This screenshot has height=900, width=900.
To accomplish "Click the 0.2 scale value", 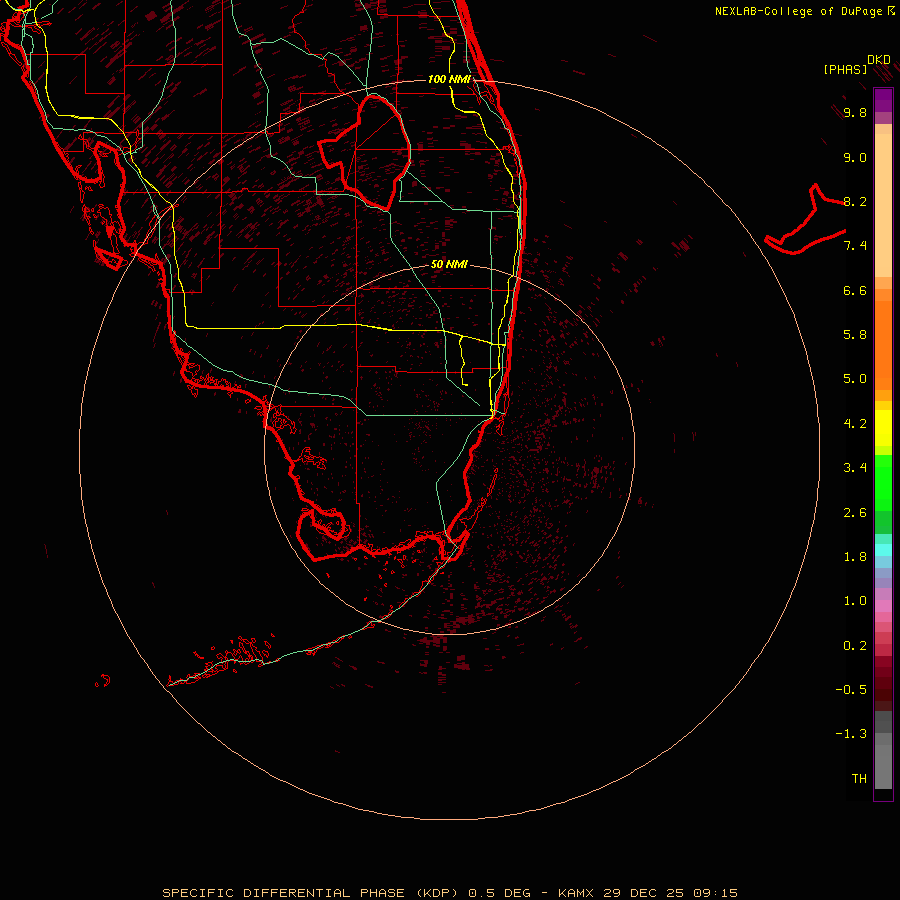I will (x=855, y=646).
